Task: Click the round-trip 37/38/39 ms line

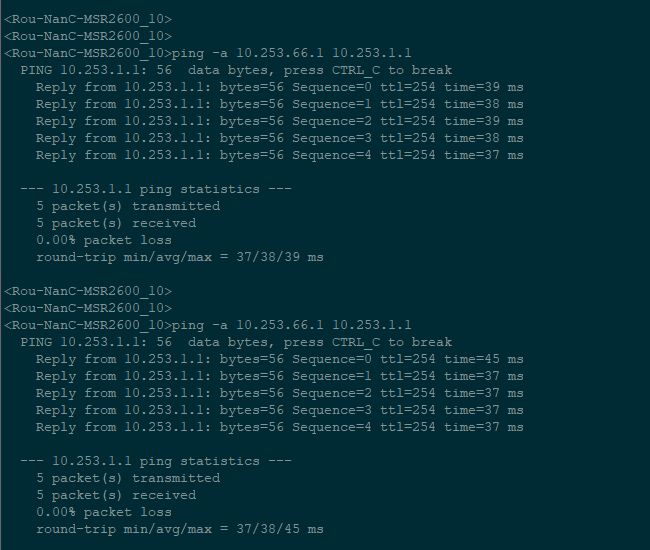Action: pos(180,257)
